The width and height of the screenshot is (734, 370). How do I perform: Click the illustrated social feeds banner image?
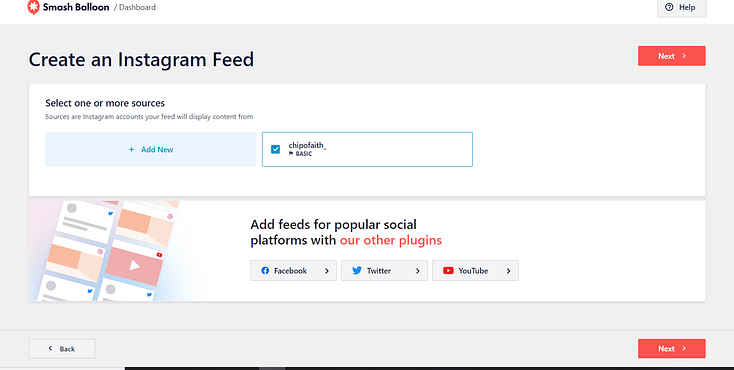pos(117,251)
